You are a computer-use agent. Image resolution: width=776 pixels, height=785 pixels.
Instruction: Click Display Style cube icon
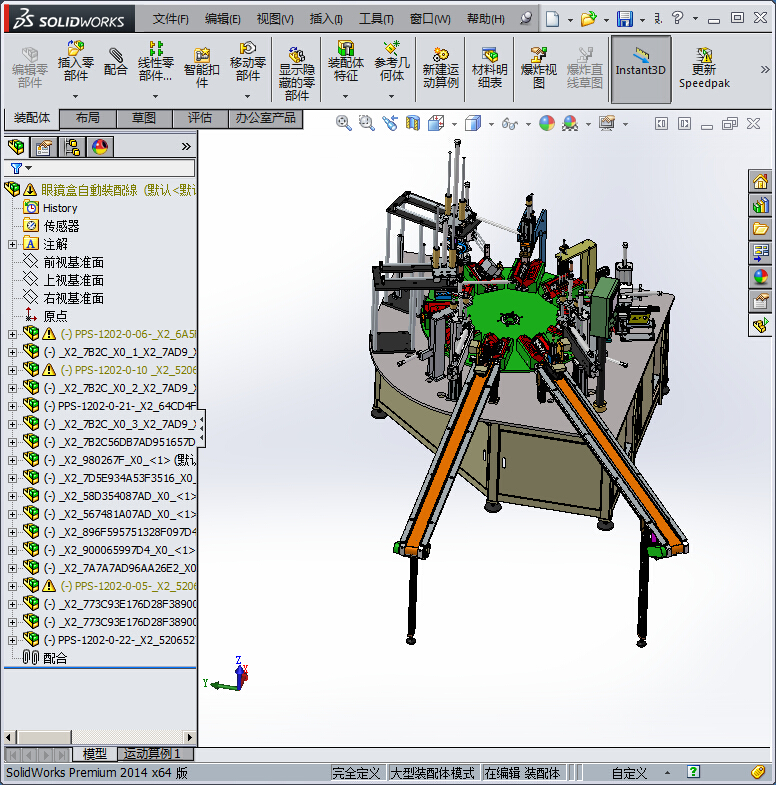[473, 123]
